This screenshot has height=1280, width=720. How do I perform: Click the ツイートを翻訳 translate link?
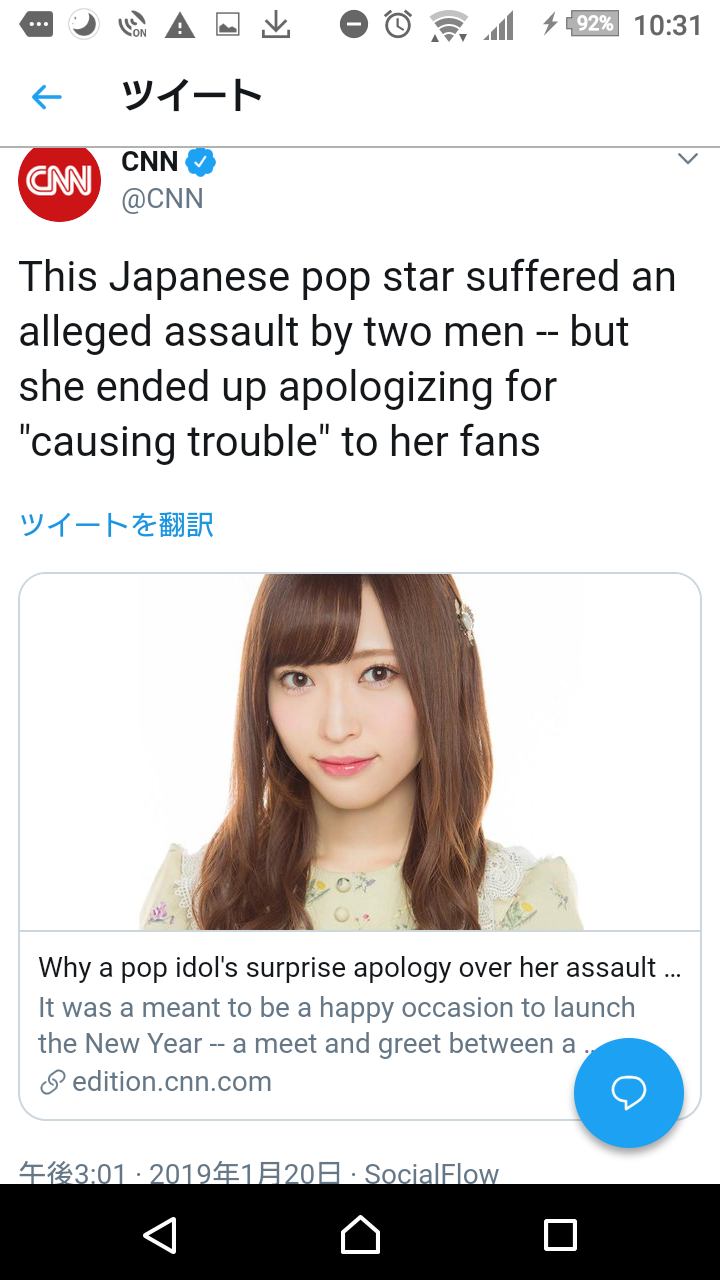click(x=116, y=524)
